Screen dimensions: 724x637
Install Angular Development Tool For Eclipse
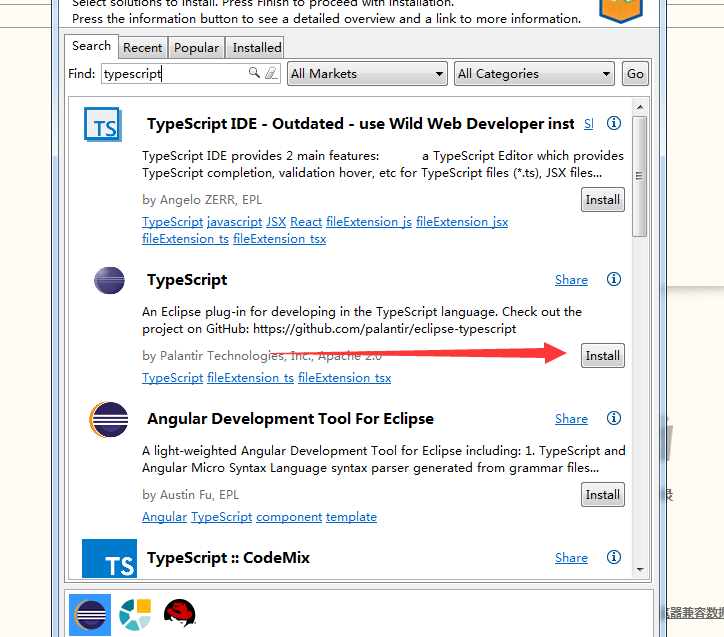[x=603, y=495]
